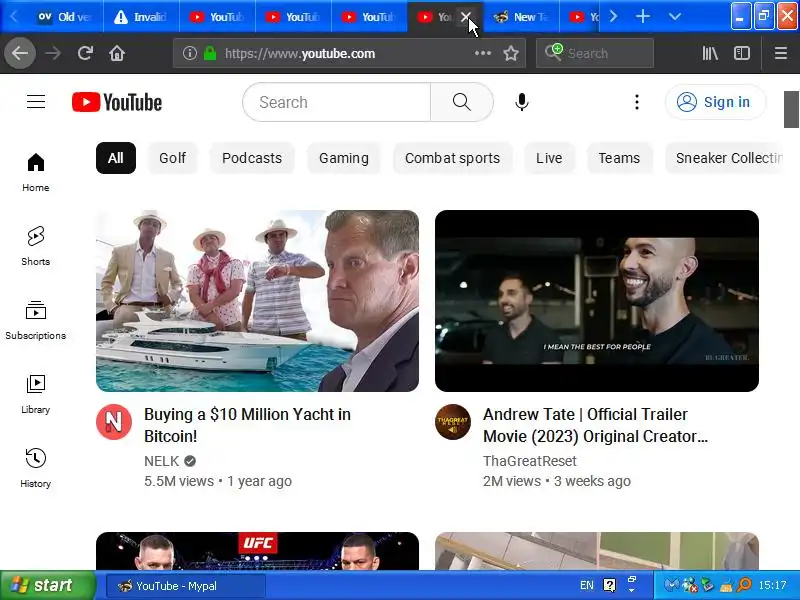Select the Teams filter chip
This screenshot has width=800, height=600.
pos(619,158)
